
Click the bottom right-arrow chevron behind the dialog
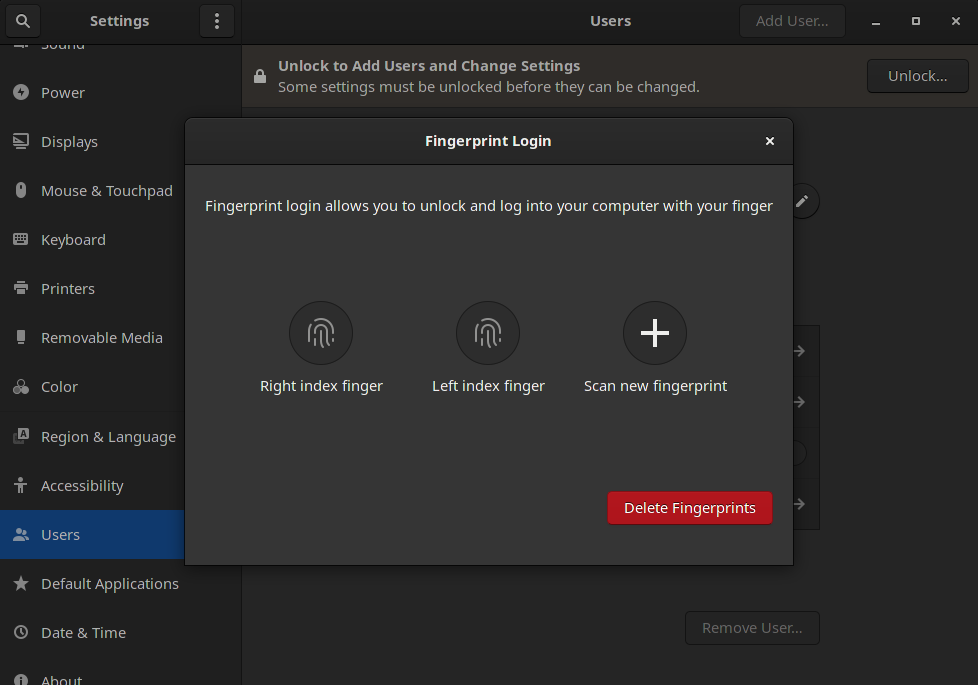click(x=797, y=505)
